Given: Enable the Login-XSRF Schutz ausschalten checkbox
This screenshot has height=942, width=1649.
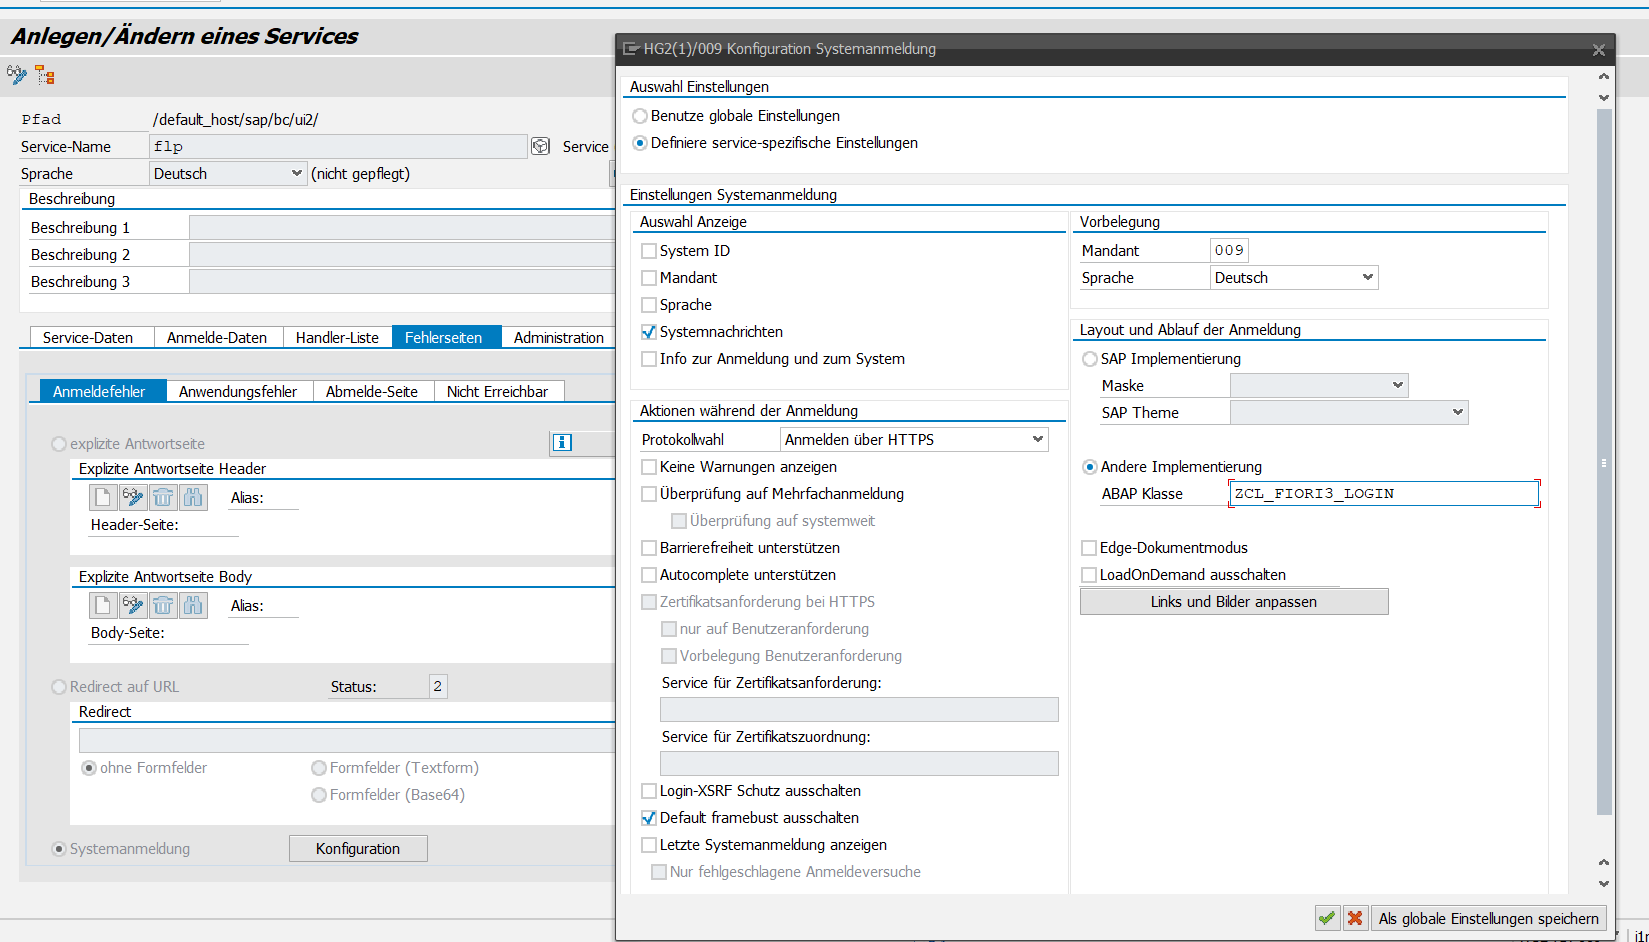Looking at the screenshot, I should pos(649,791).
